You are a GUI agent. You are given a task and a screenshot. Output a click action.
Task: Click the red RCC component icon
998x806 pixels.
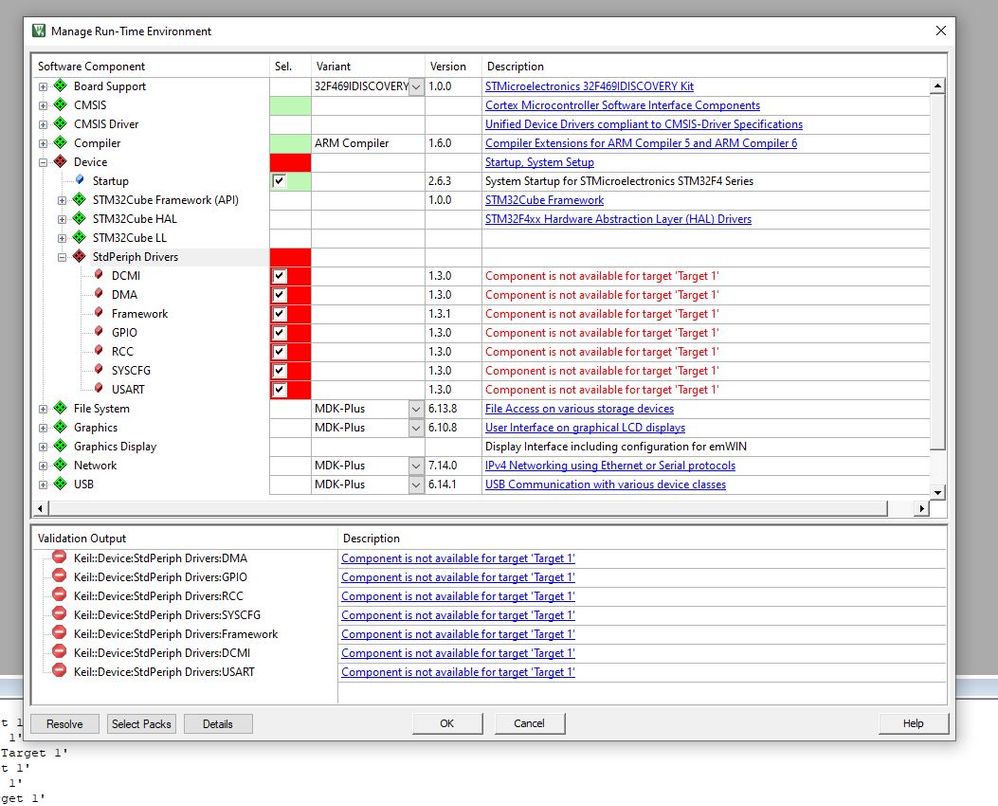pos(99,351)
